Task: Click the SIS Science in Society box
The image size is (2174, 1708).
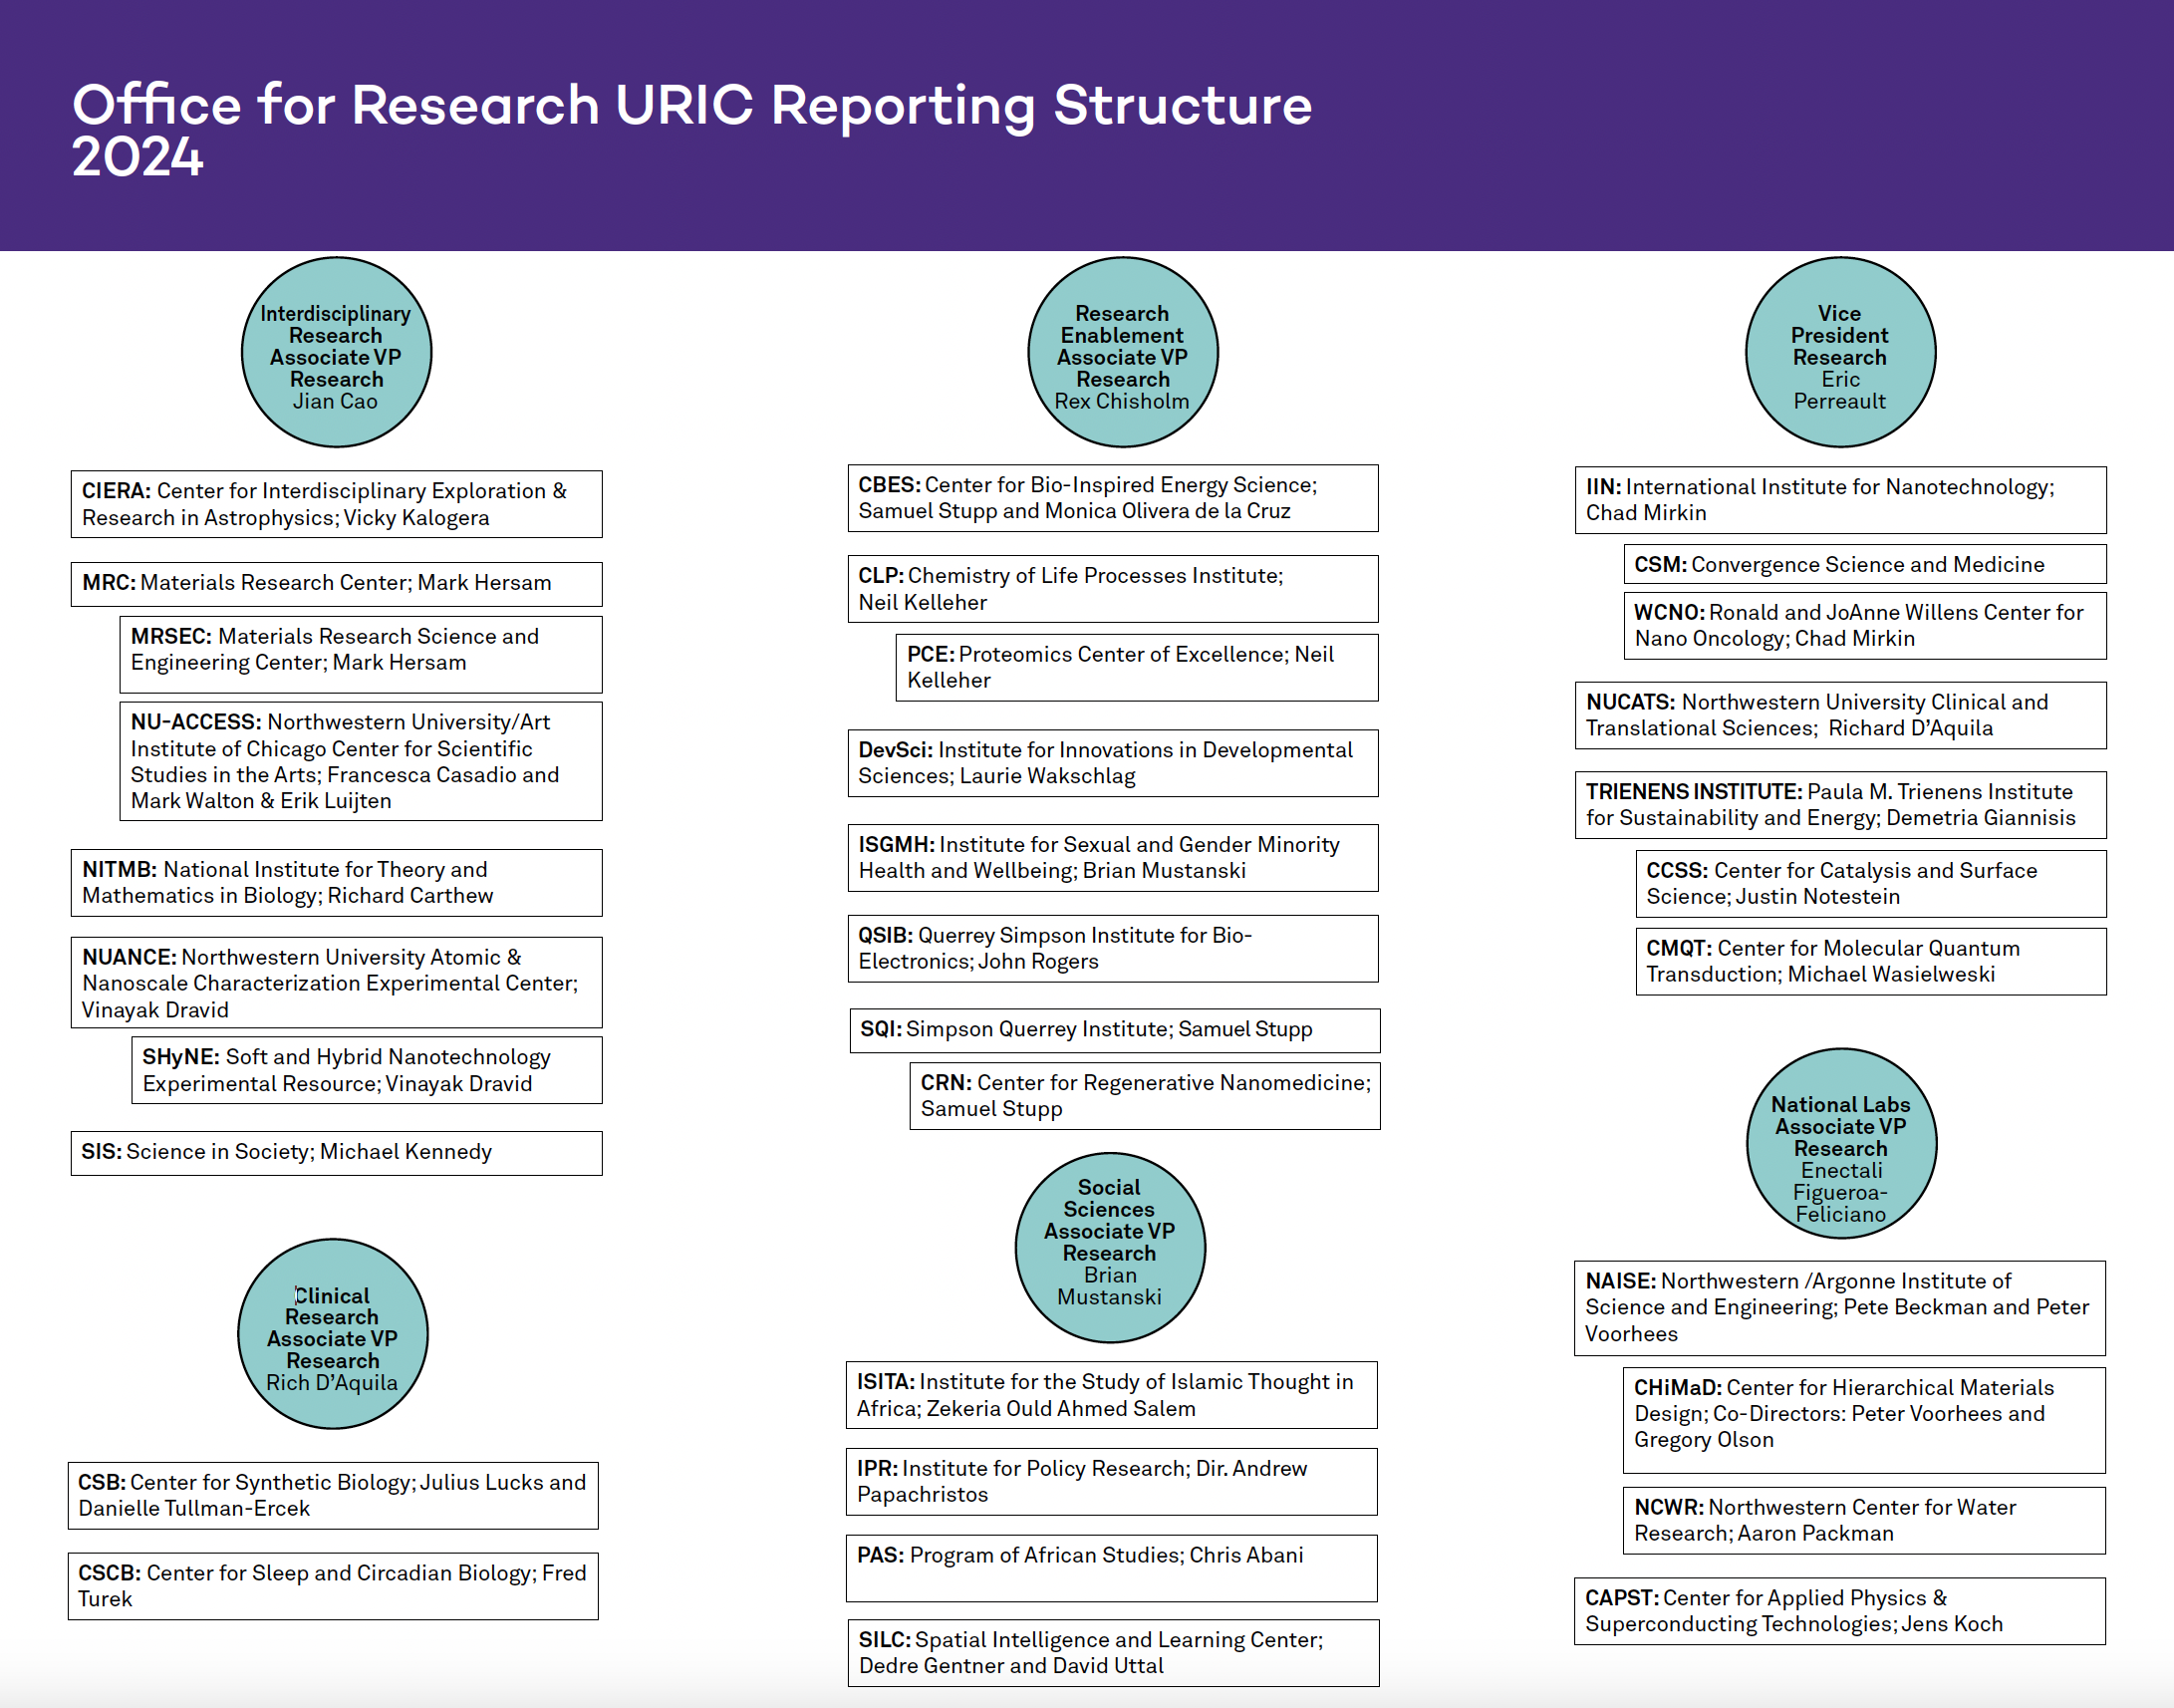Action: (x=336, y=1153)
